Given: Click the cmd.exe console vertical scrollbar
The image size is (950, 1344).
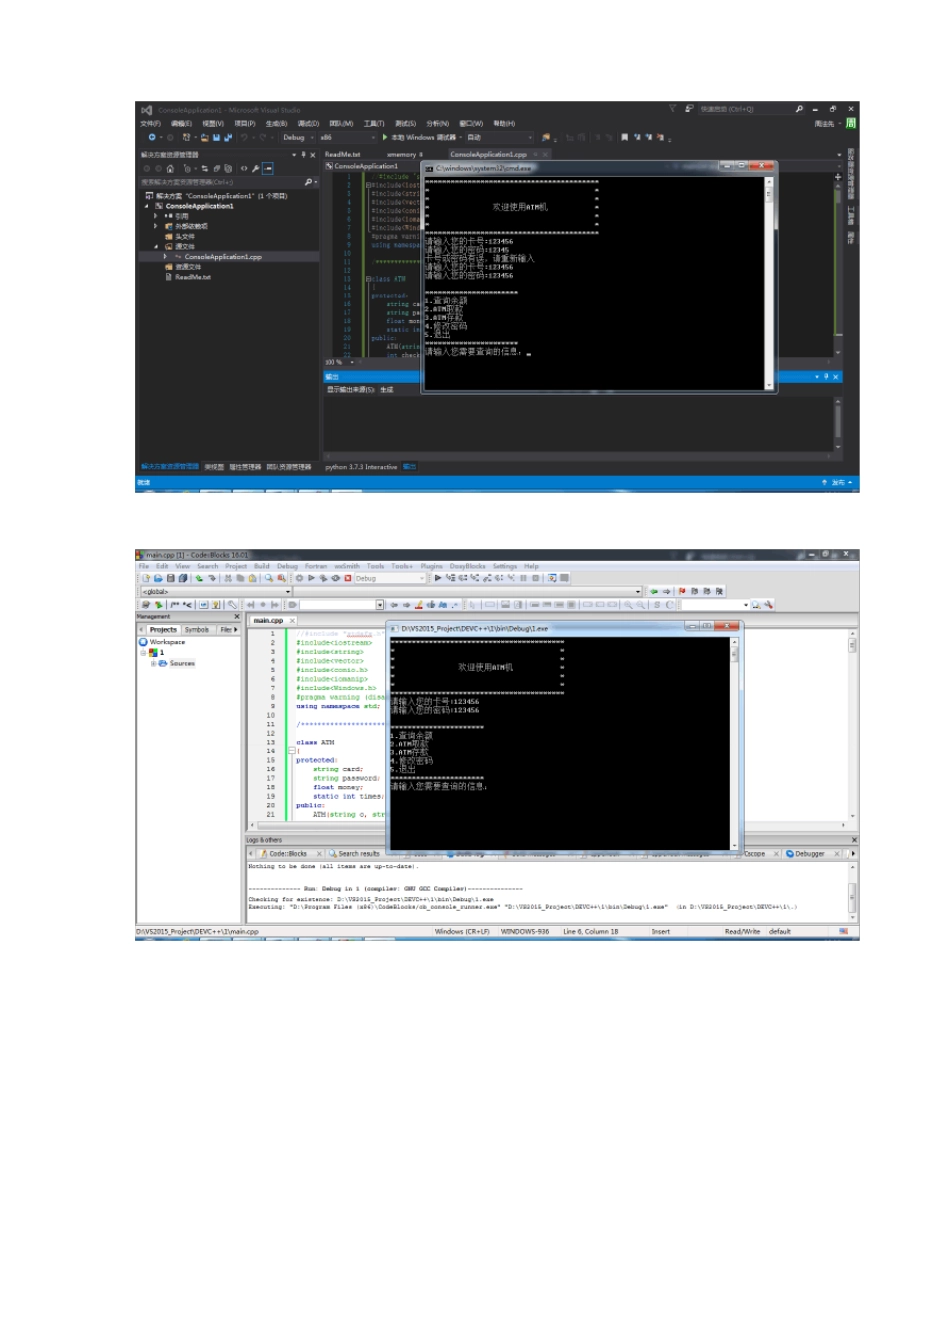Looking at the screenshot, I should (770, 283).
